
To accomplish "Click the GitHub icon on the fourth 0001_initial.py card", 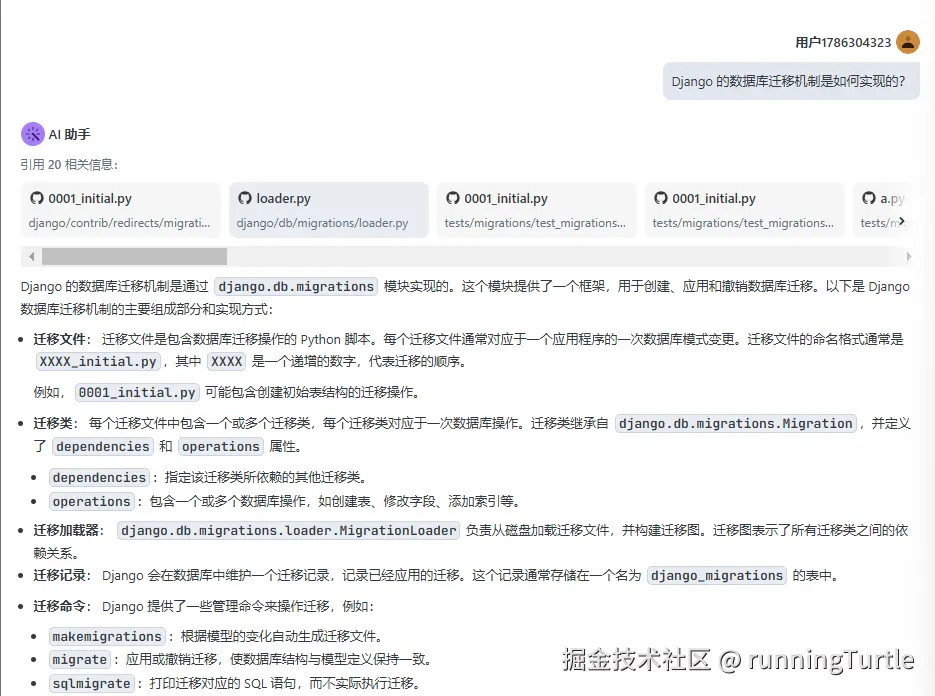I will [x=661, y=198].
